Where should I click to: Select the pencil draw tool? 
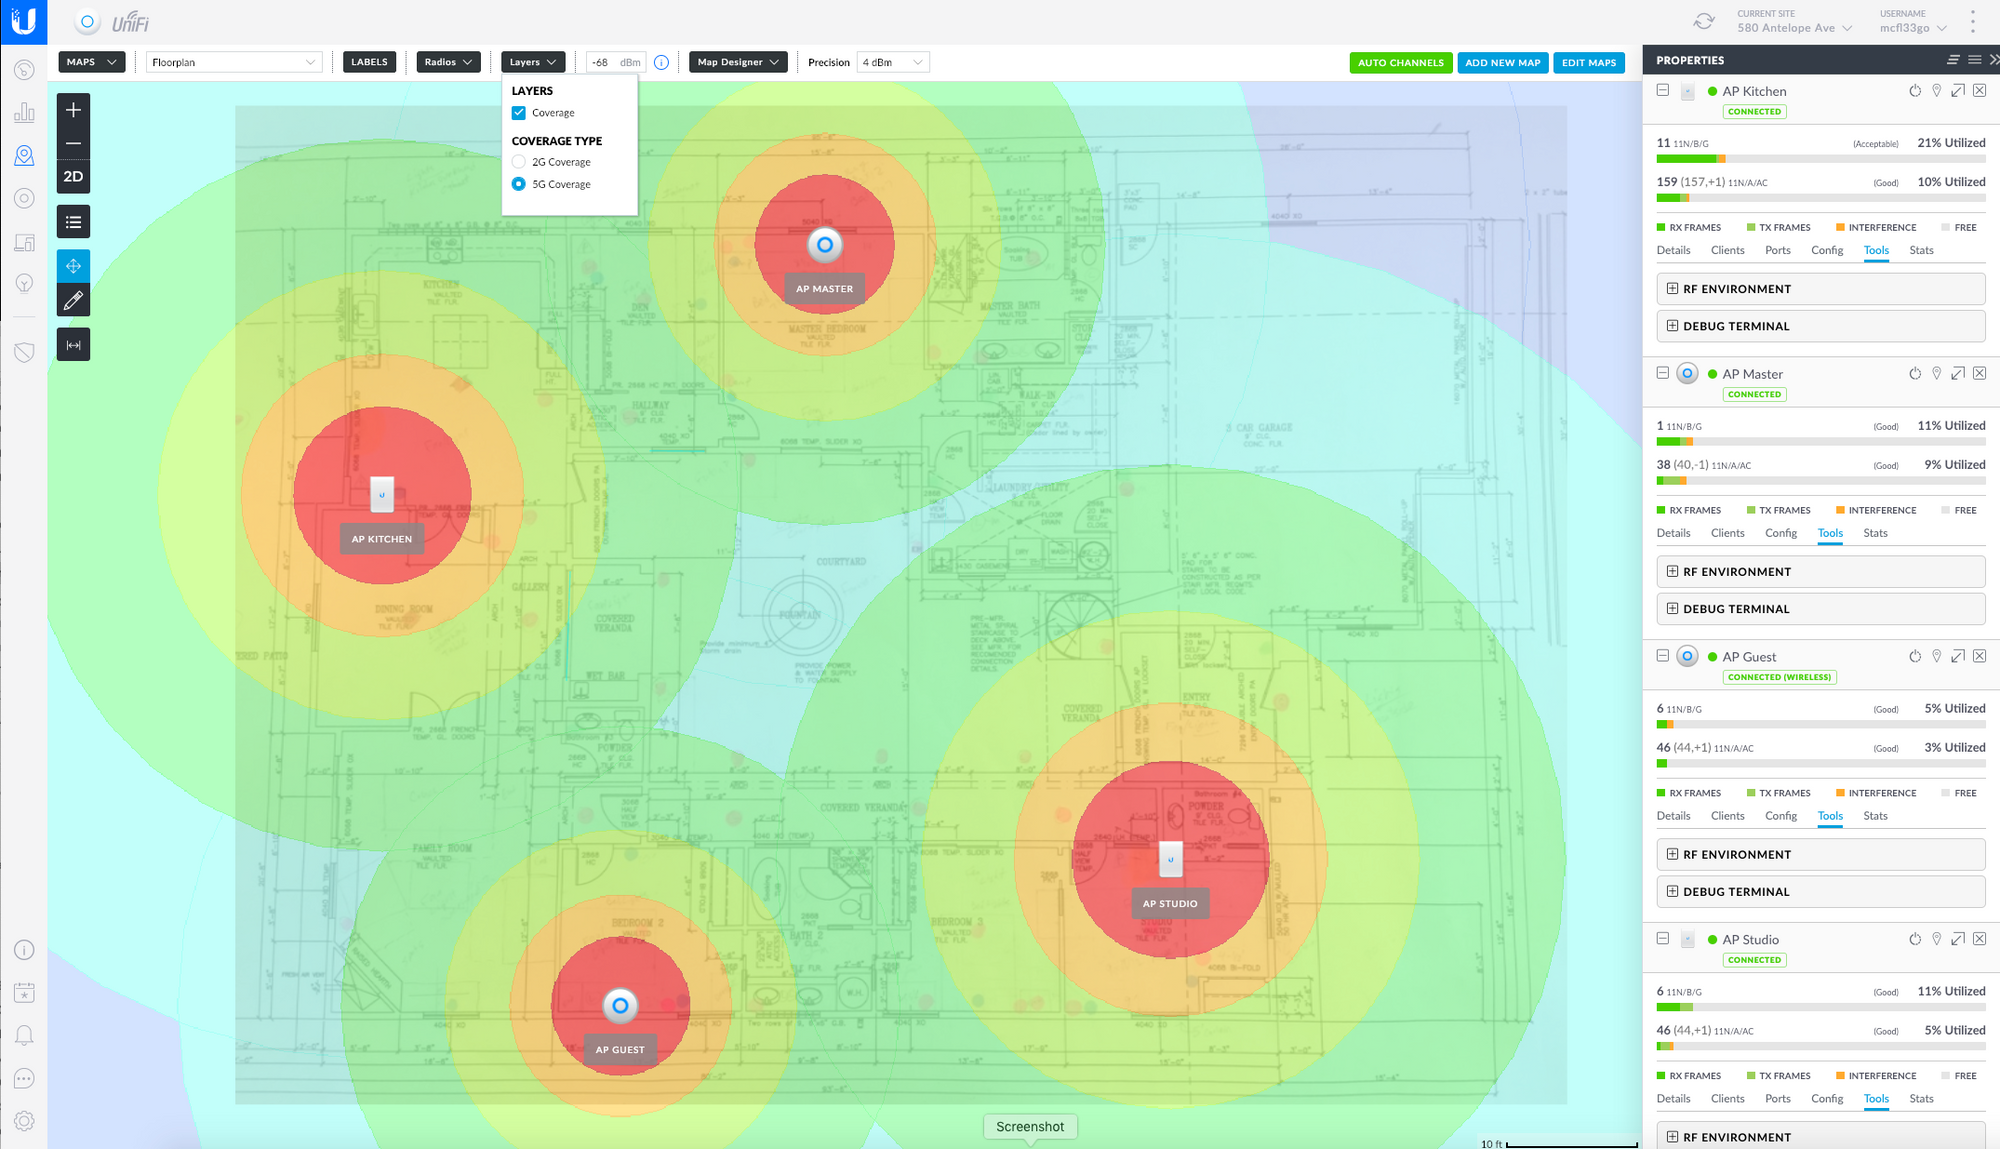point(73,300)
